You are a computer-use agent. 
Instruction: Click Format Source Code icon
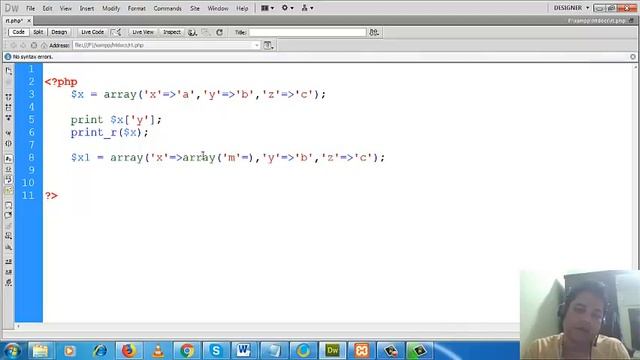click(x=9, y=282)
